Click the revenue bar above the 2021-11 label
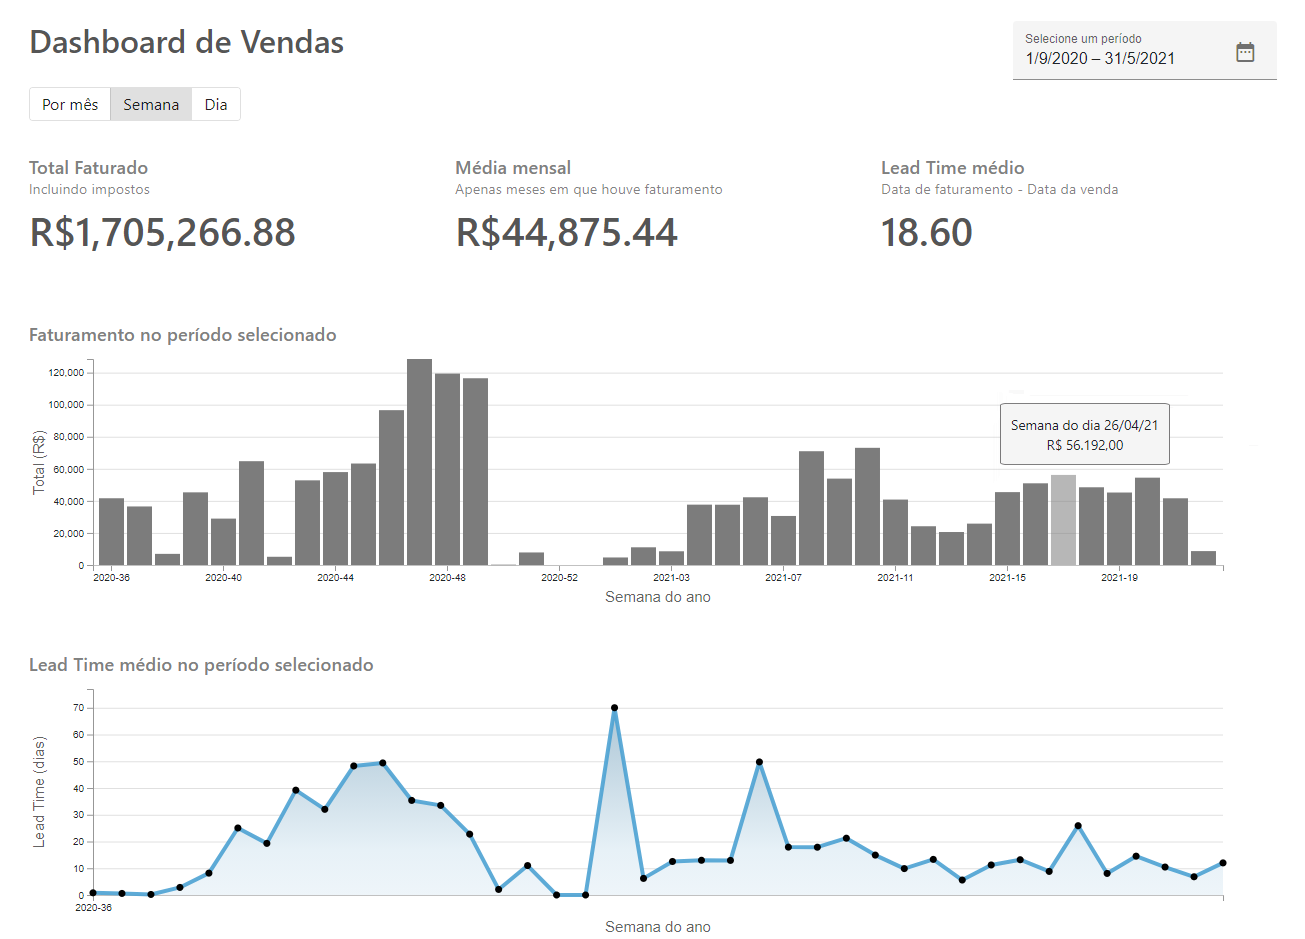 [895, 532]
